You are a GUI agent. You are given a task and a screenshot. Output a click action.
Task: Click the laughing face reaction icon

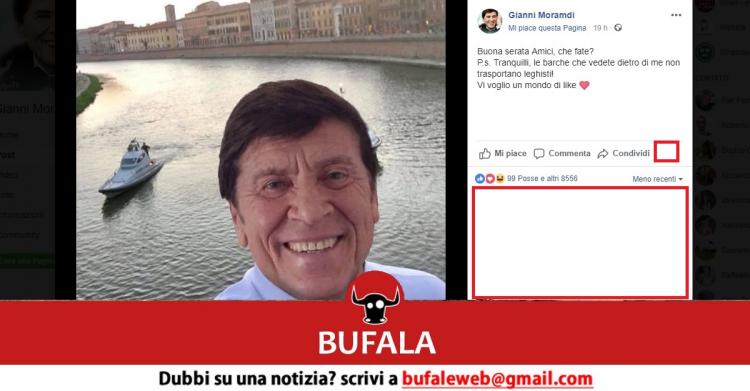tap(500, 179)
